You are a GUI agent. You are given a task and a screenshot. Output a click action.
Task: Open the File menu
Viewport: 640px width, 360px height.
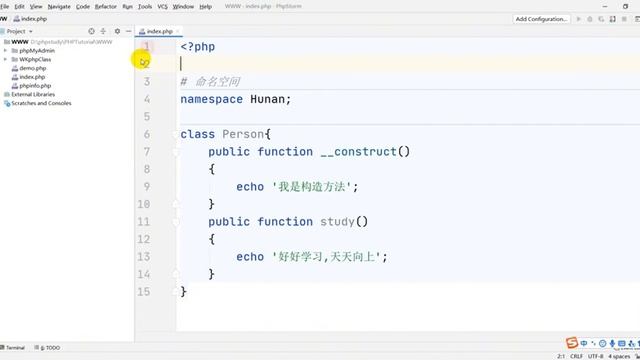5,7
